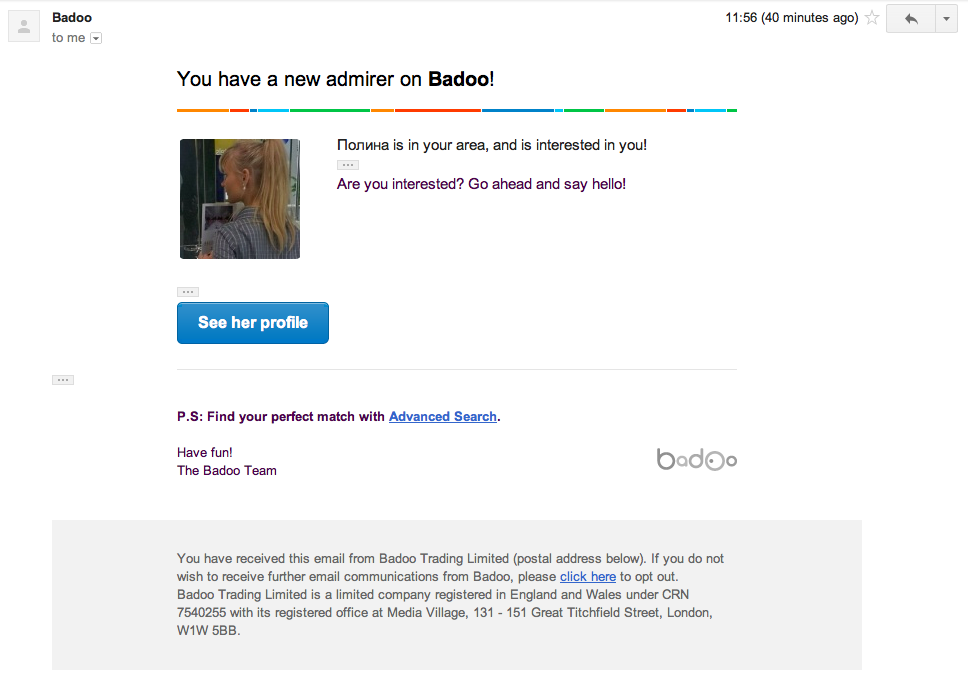
Task: Click the 'to me' recipient text
Action: [x=69, y=38]
